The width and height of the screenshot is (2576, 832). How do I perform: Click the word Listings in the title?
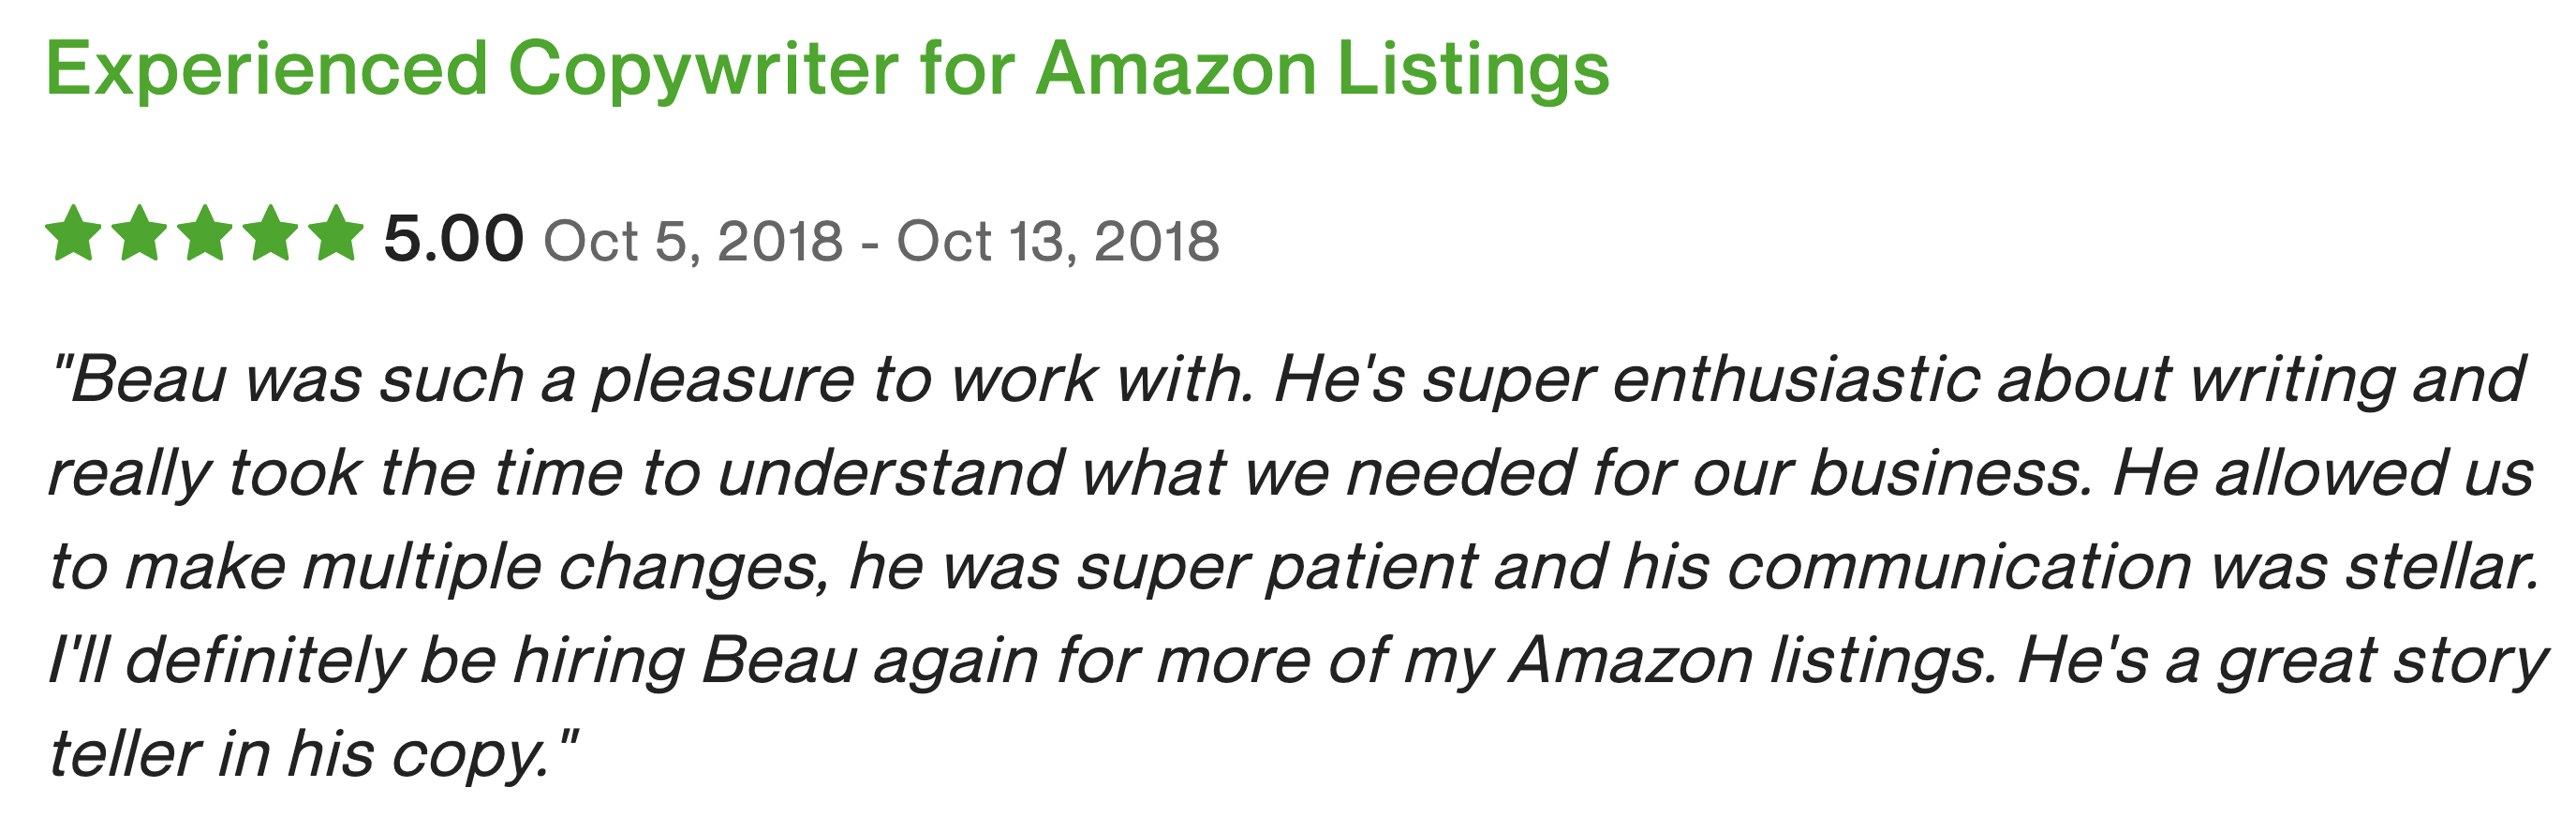point(1474,71)
